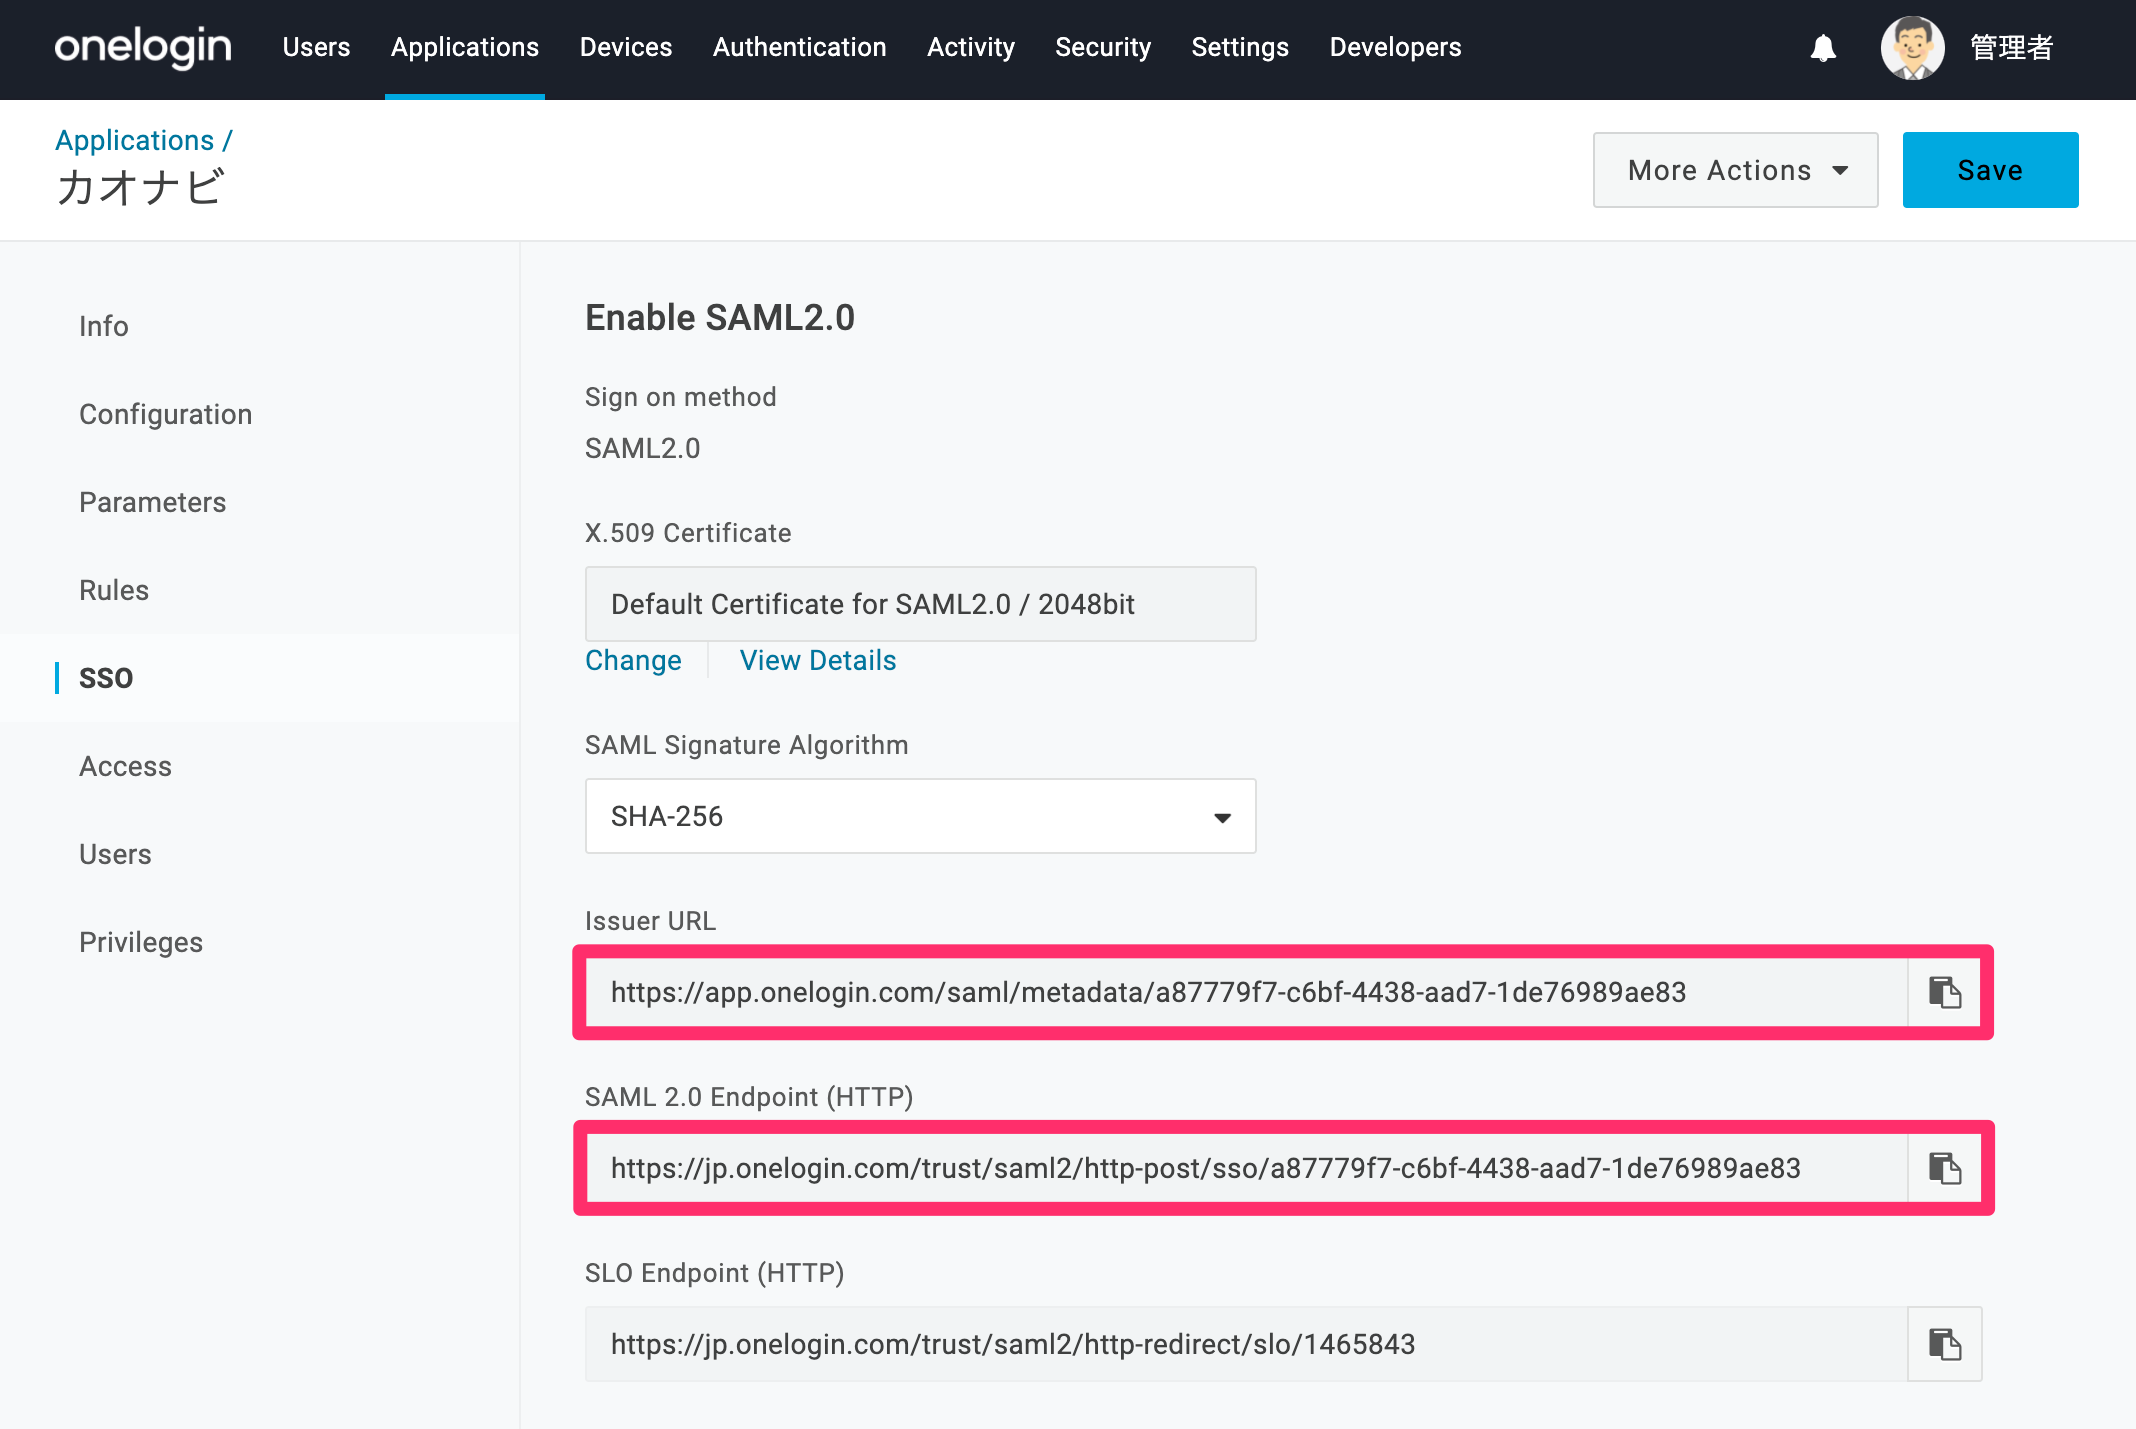Copy the Issuer URL to clipboard
The height and width of the screenshot is (1429, 2136).
pyautogui.click(x=1945, y=992)
